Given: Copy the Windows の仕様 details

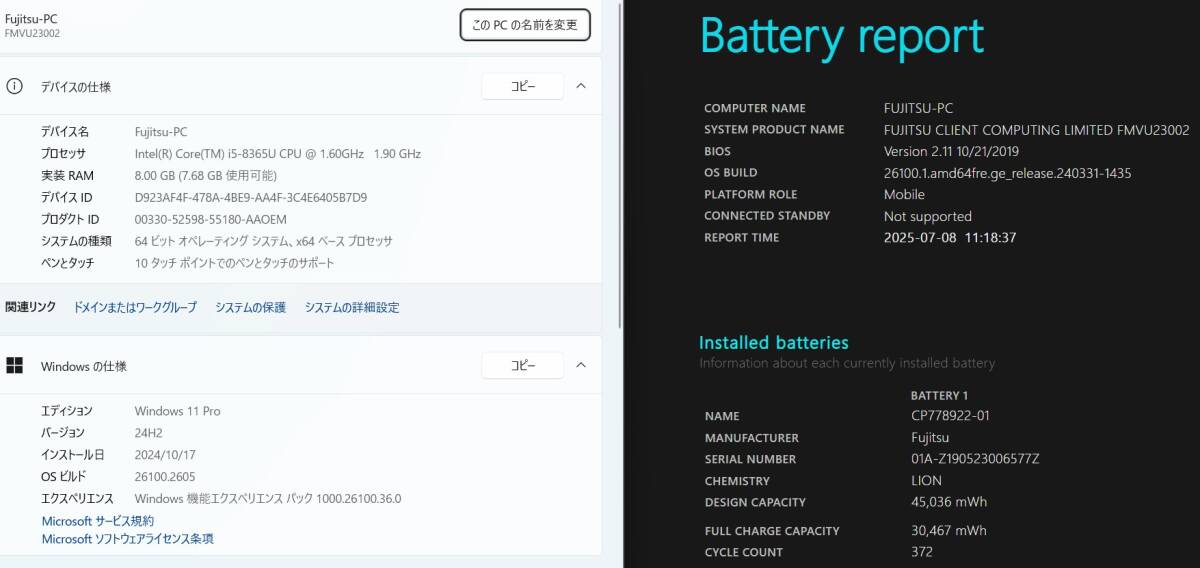Looking at the screenshot, I should (x=523, y=366).
